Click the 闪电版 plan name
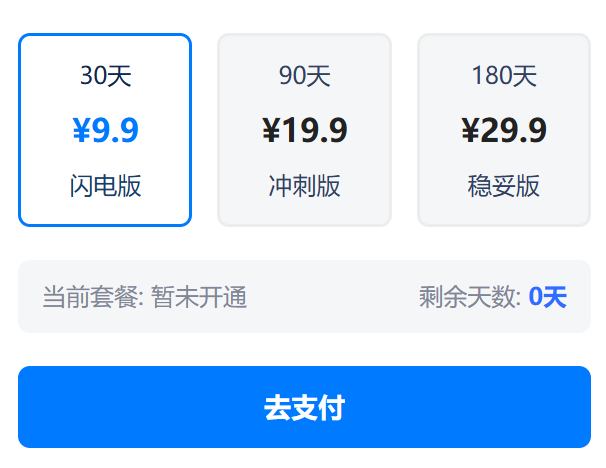The image size is (606, 468). tap(105, 186)
